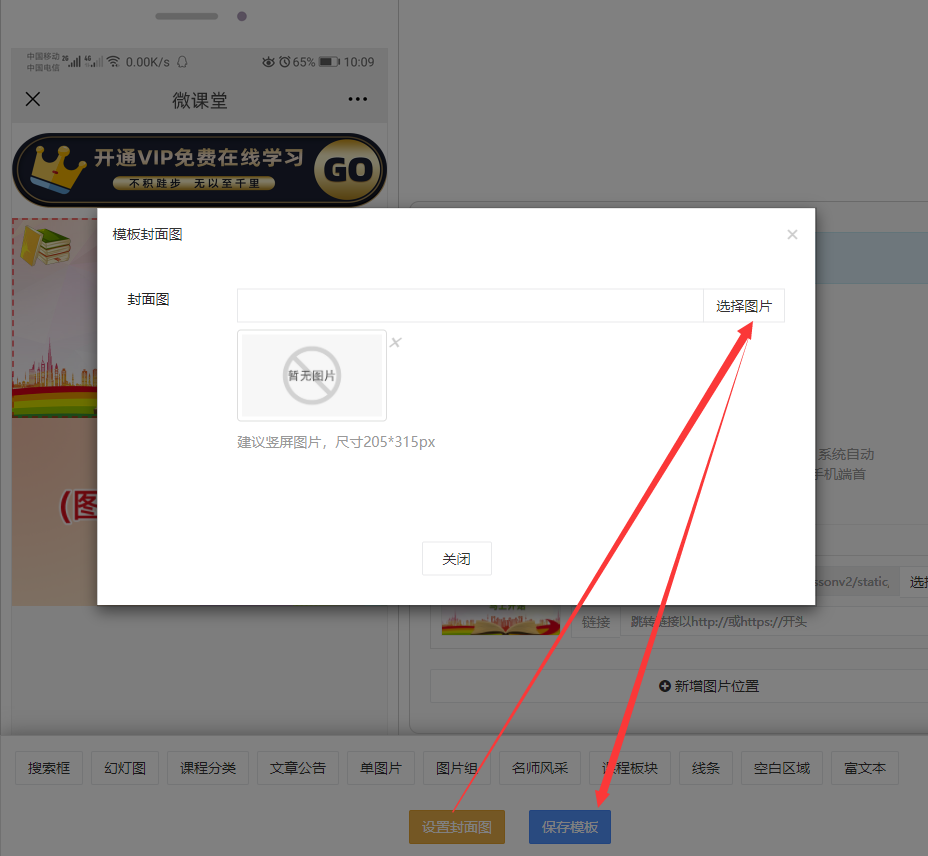
Task: Click the 跳转链接 URL input field
Action: tap(773, 622)
